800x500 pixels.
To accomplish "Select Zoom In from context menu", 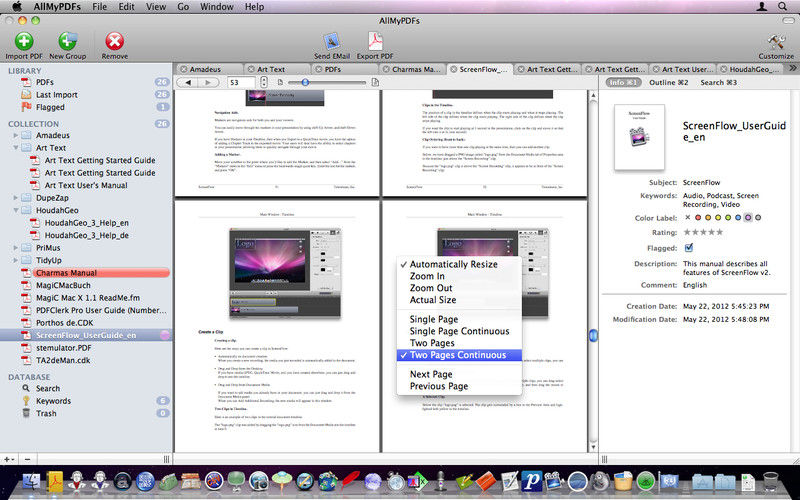I will tap(459, 276).
